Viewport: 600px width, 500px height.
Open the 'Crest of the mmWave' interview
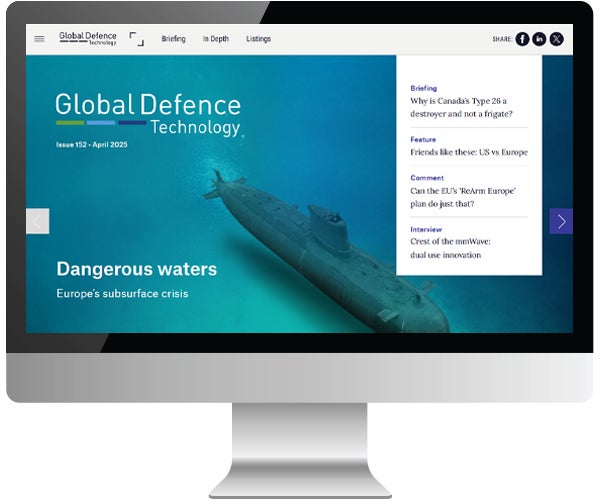click(x=450, y=248)
